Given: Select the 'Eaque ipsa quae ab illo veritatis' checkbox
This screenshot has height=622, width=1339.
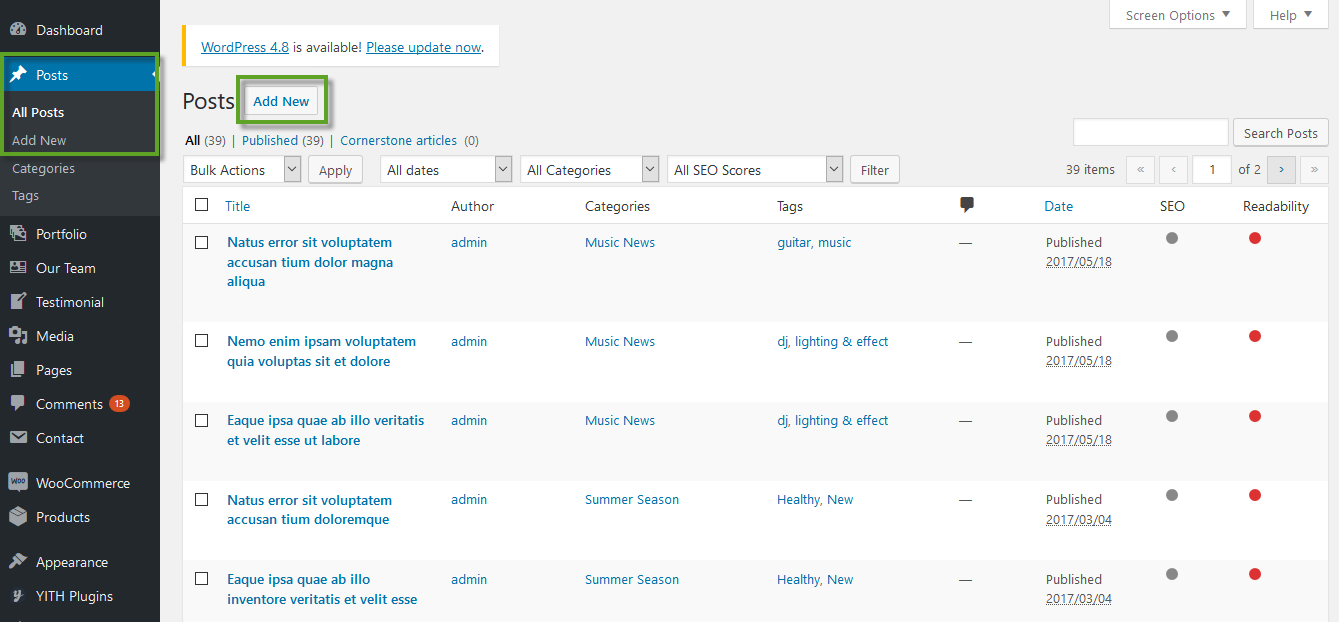Looking at the screenshot, I should 202,420.
